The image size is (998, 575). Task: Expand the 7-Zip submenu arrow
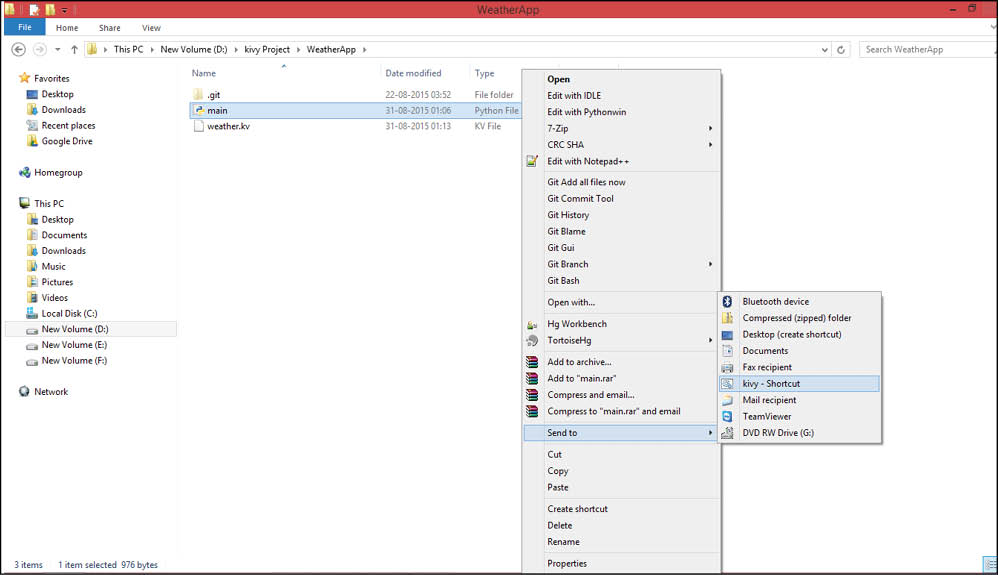click(711, 128)
